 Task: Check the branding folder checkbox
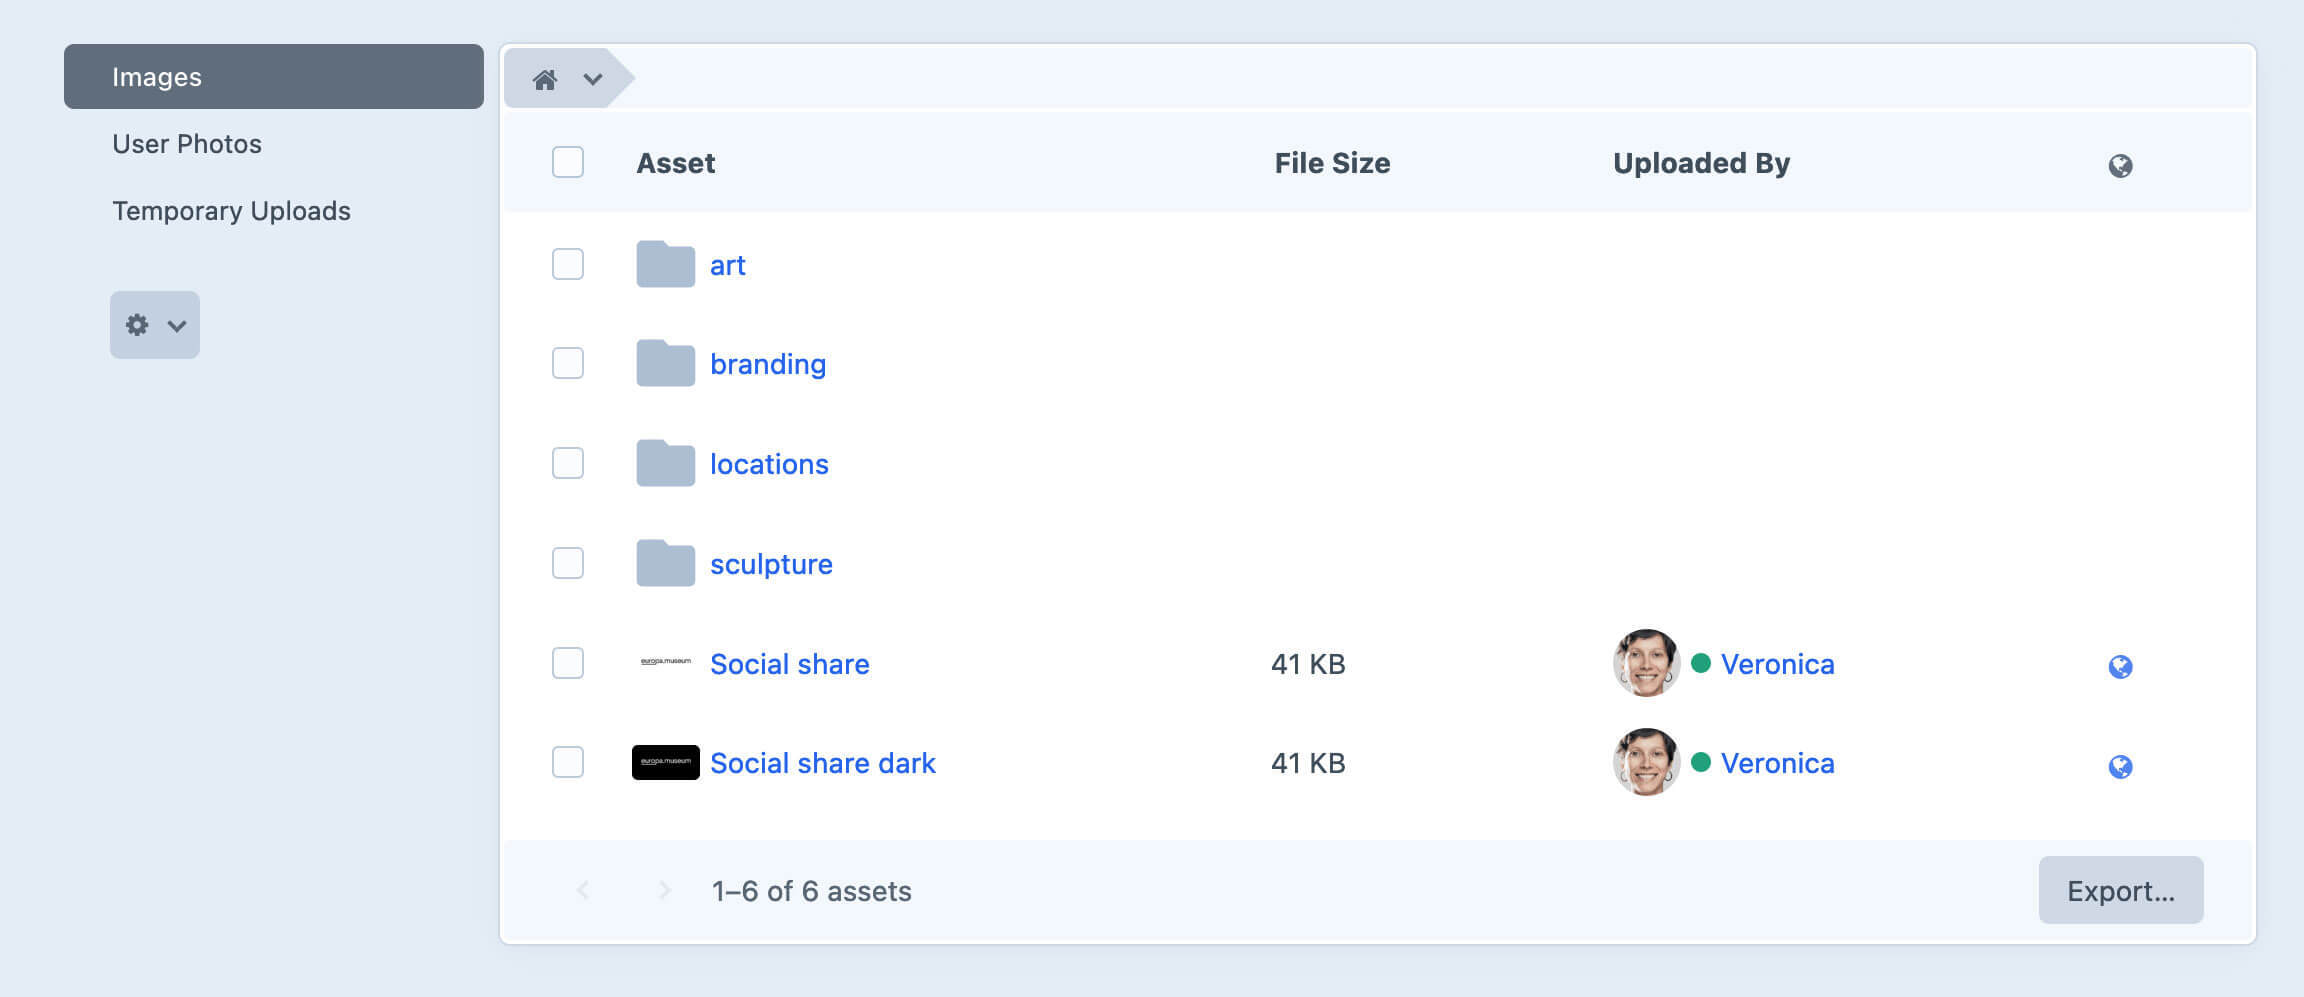pyautogui.click(x=568, y=363)
